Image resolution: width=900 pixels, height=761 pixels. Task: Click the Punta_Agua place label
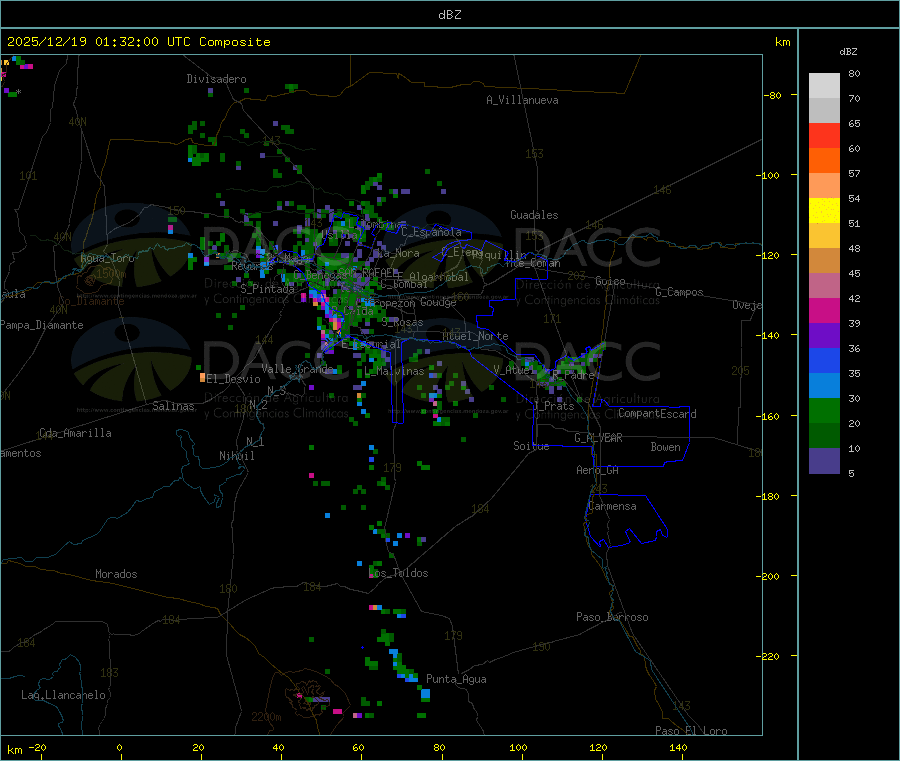point(456,679)
